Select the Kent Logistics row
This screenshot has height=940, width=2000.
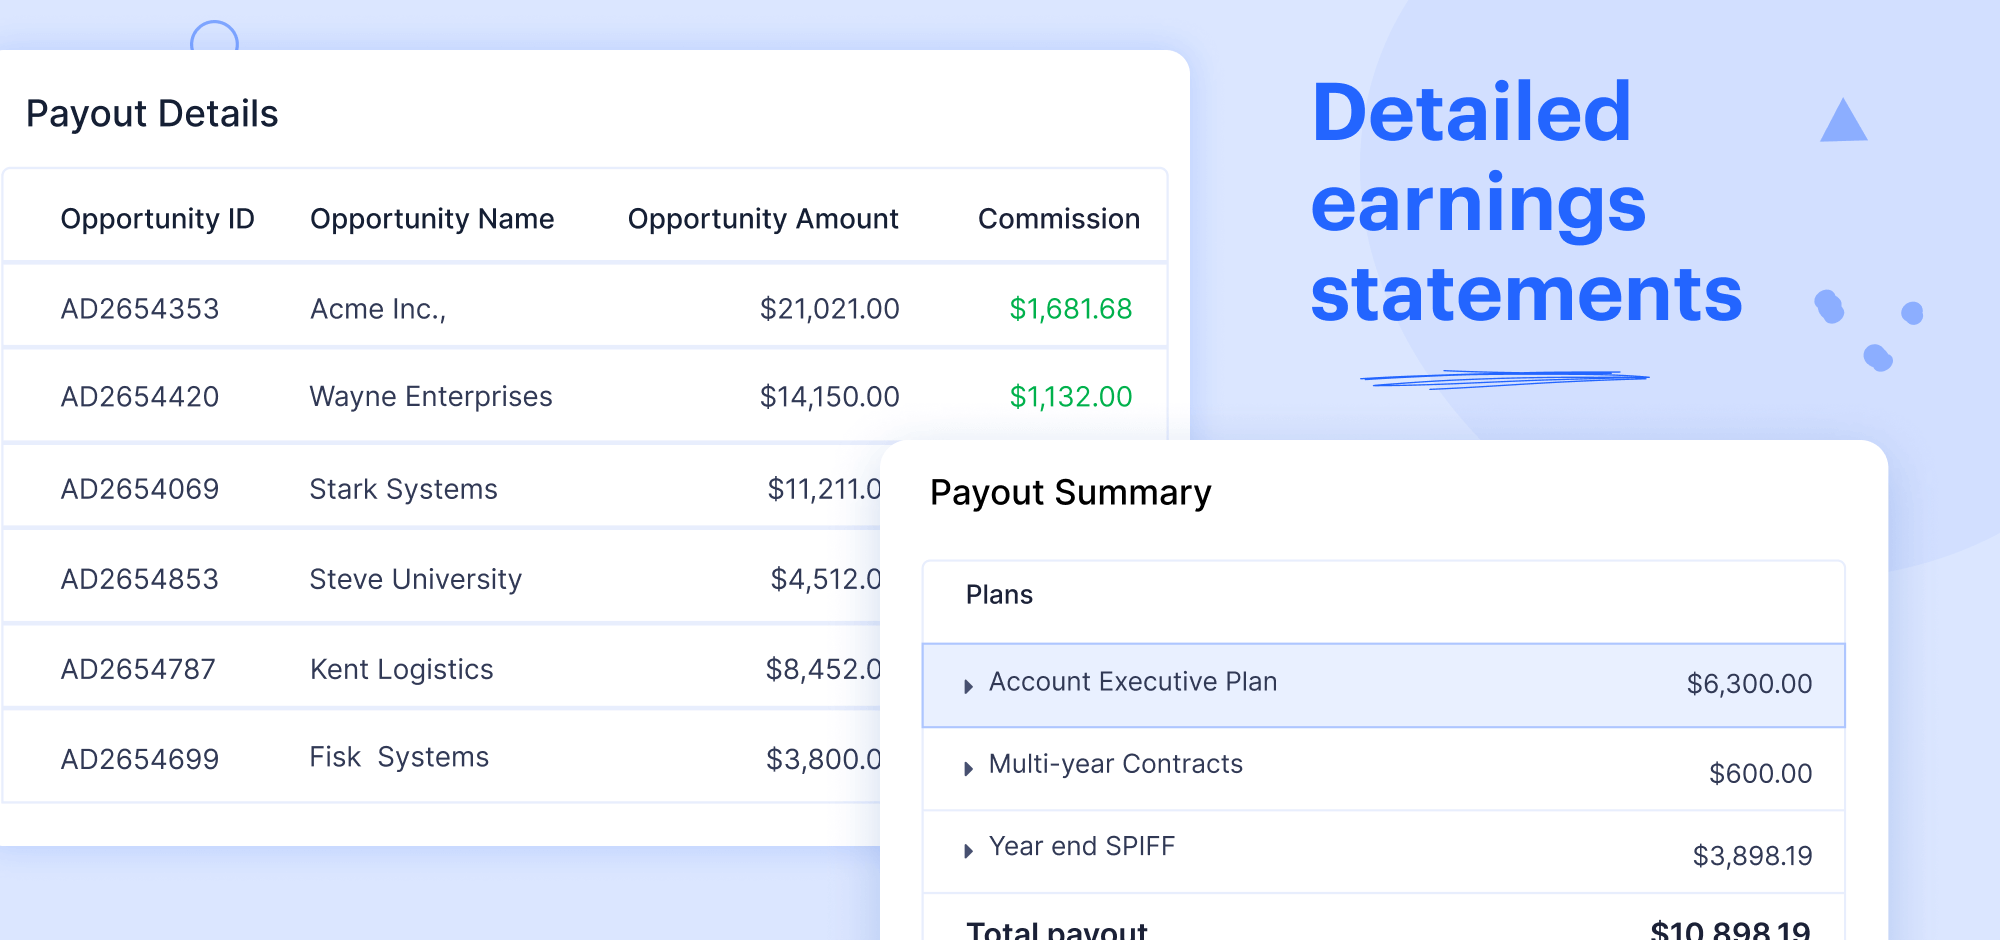(401, 669)
